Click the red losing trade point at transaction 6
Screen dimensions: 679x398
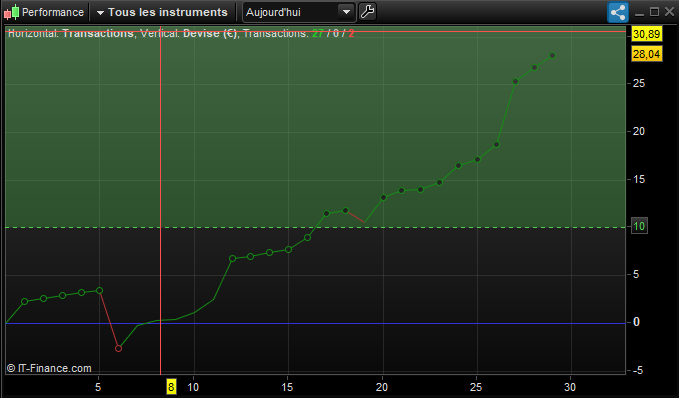coord(118,348)
